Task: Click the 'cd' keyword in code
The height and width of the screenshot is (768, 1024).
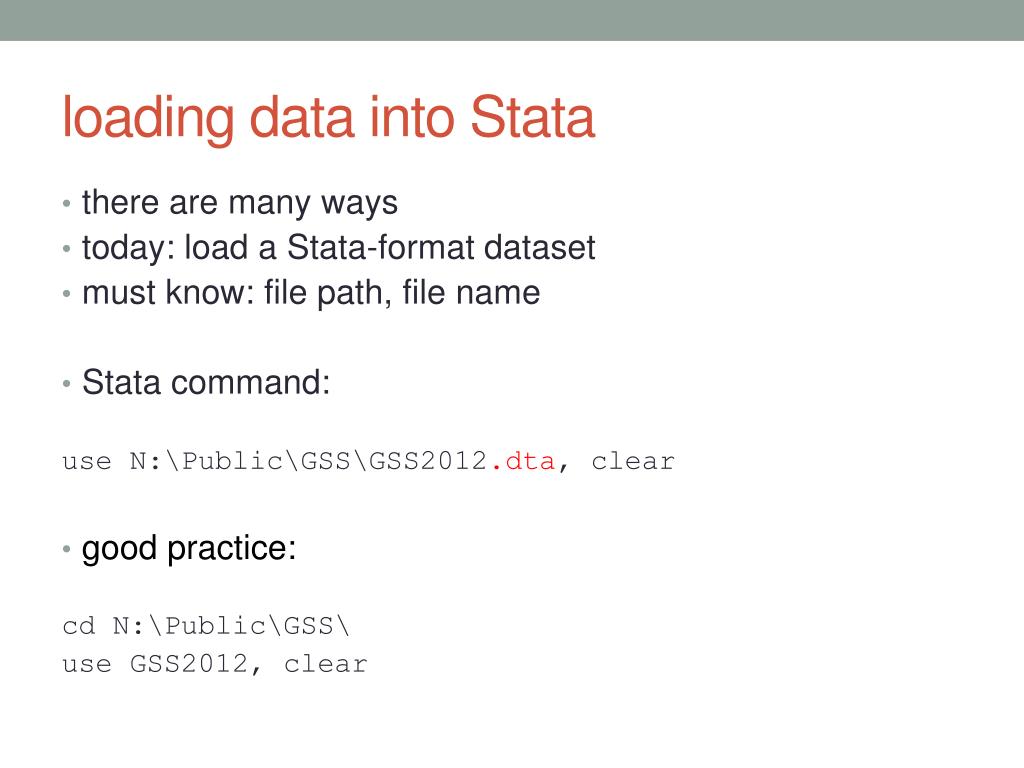Action: coord(78,626)
